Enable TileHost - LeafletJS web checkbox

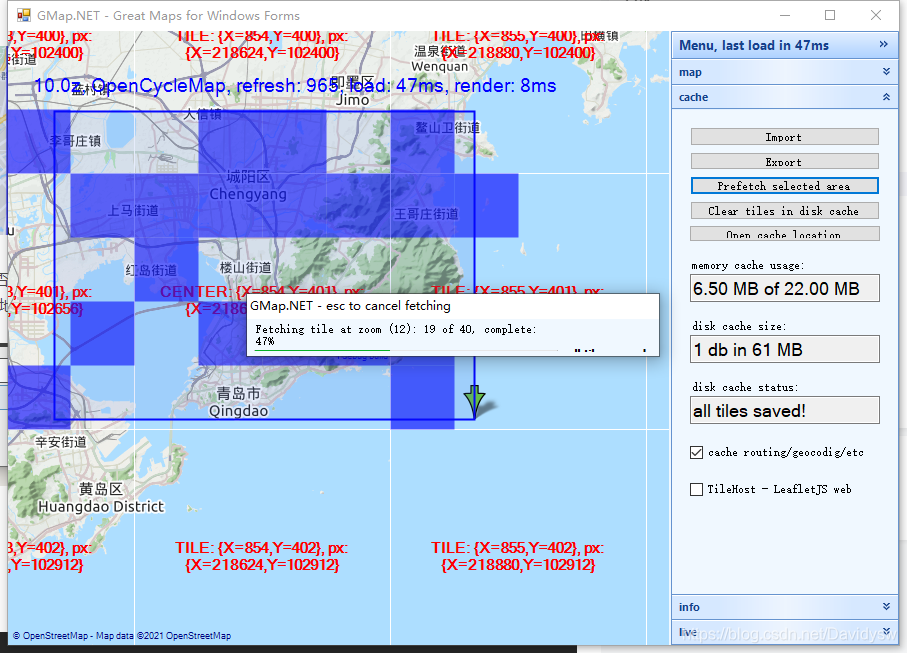click(x=696, y=489)
